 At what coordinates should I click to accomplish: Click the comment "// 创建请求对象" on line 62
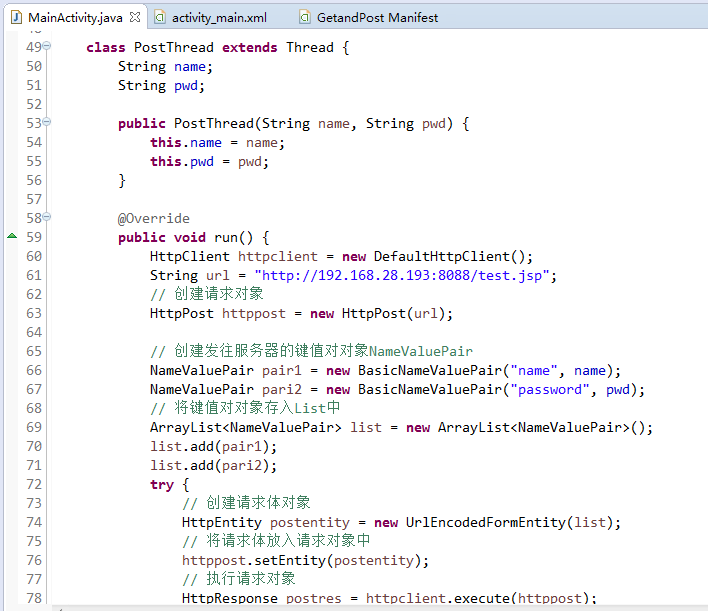tap(206, 294)
